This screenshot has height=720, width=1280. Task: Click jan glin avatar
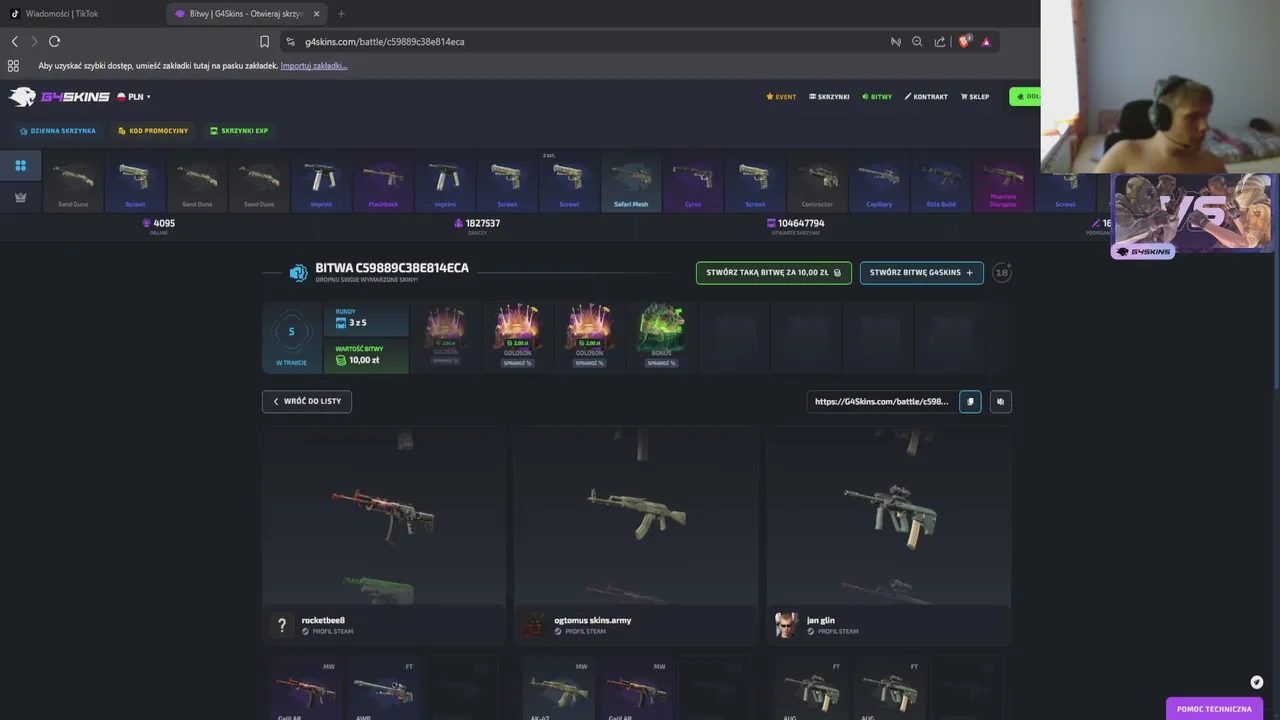click(x=787, y=625)
